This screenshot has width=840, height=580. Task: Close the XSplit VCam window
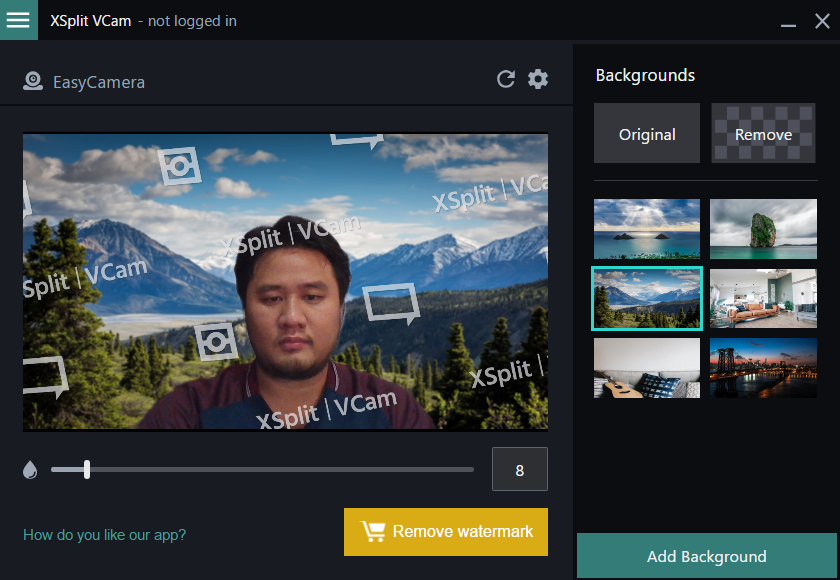coord(822,21)
